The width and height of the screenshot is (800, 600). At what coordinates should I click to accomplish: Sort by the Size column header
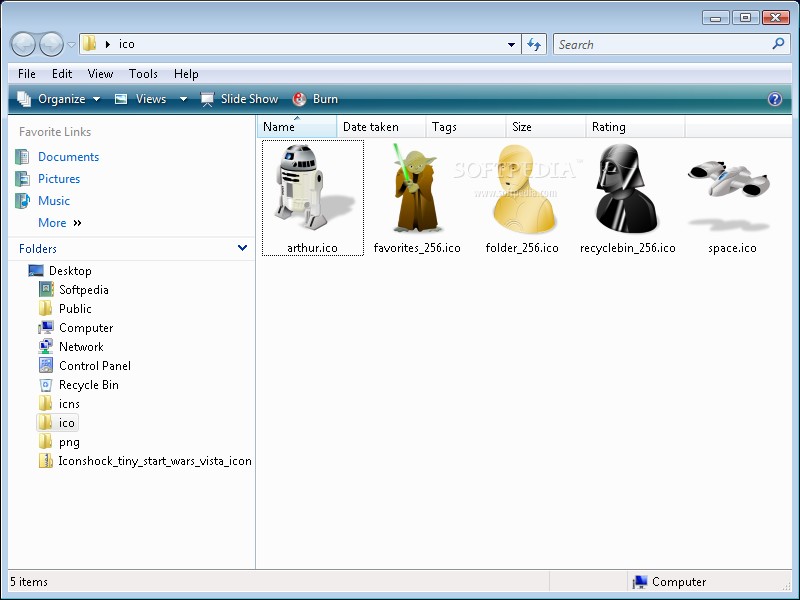pyautogui.click(x=546, y=127)
